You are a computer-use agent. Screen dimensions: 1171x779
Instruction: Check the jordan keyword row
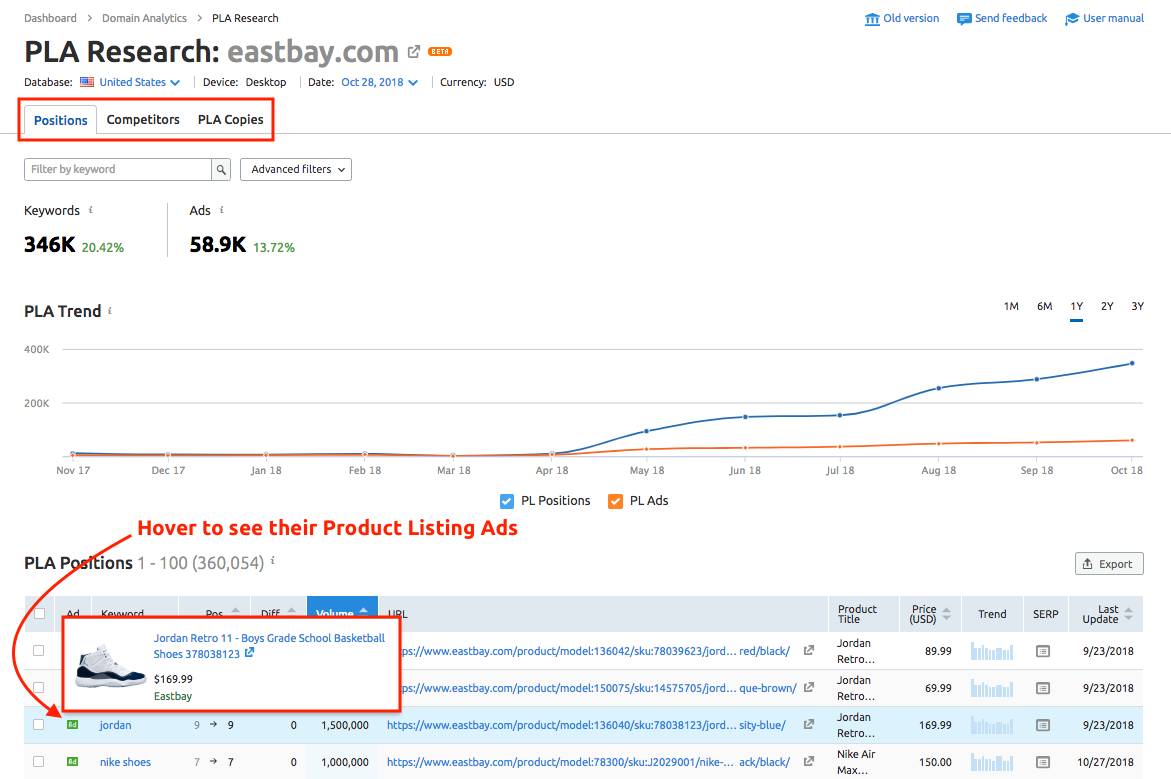(x=39, y=724)
